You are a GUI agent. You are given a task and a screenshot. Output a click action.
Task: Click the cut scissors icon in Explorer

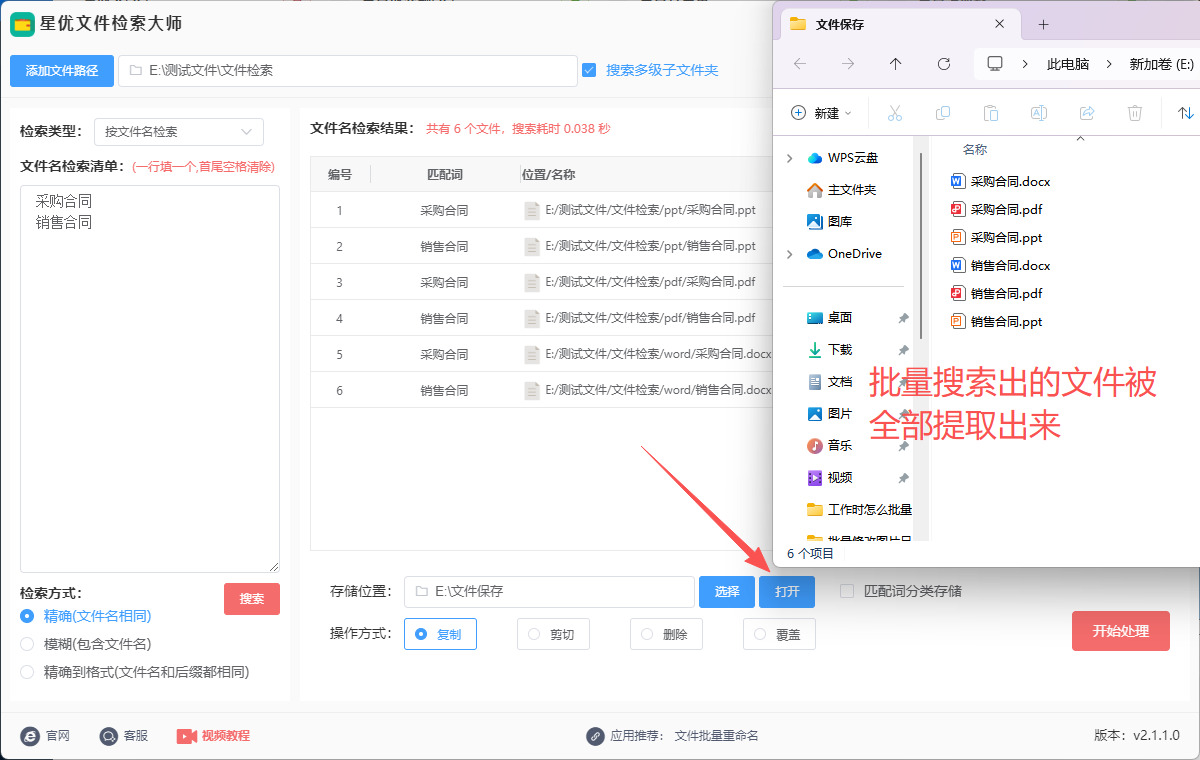click(x=895, y=113)
